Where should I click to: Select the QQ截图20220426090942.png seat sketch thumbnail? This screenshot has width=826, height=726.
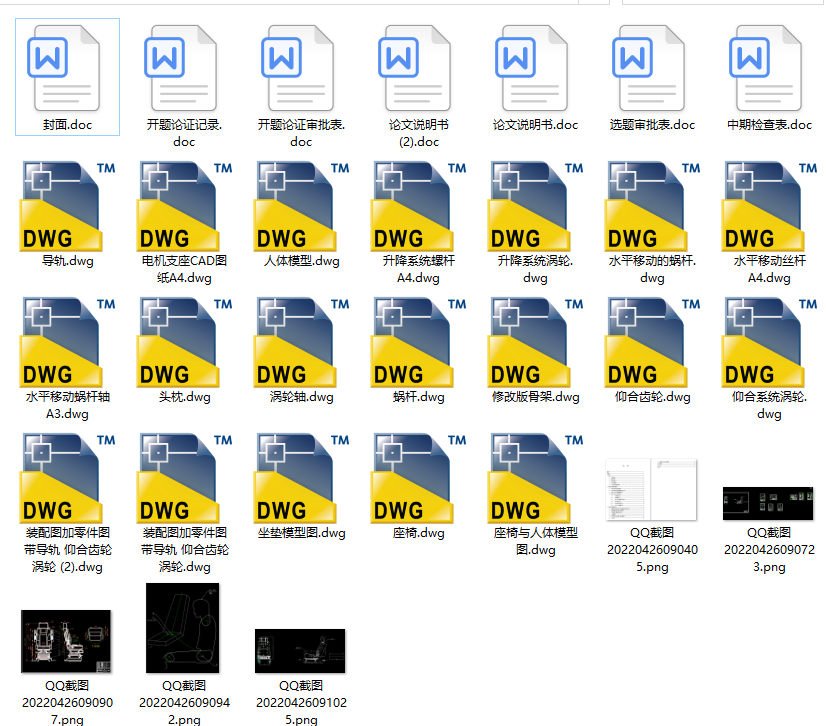[184, 628]
